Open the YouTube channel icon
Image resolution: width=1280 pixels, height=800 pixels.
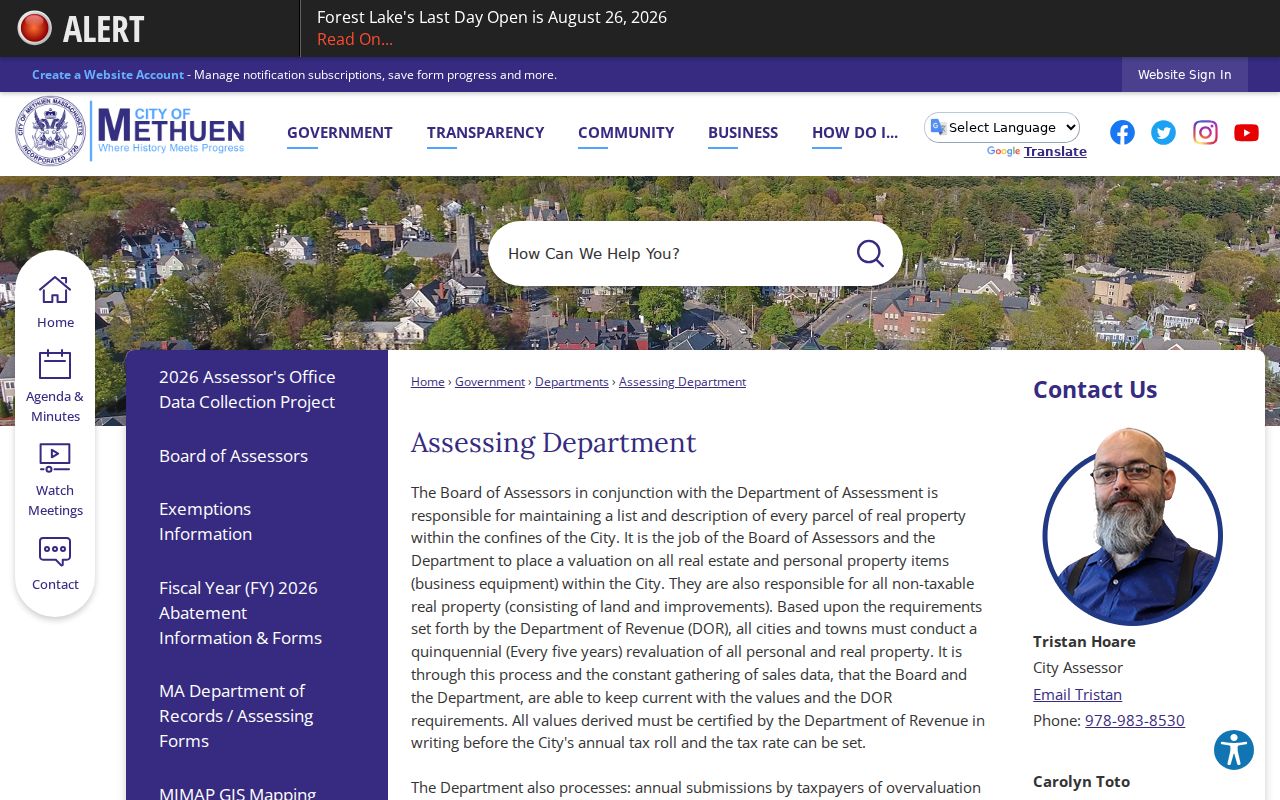[x=1246, y=132]
